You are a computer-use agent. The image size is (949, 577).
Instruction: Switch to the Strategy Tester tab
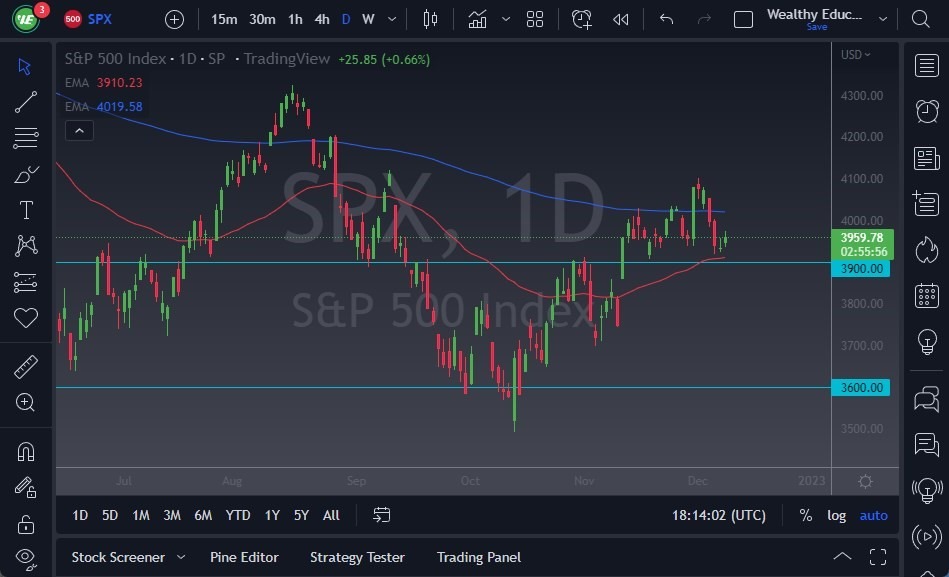(x=357, y=557)
